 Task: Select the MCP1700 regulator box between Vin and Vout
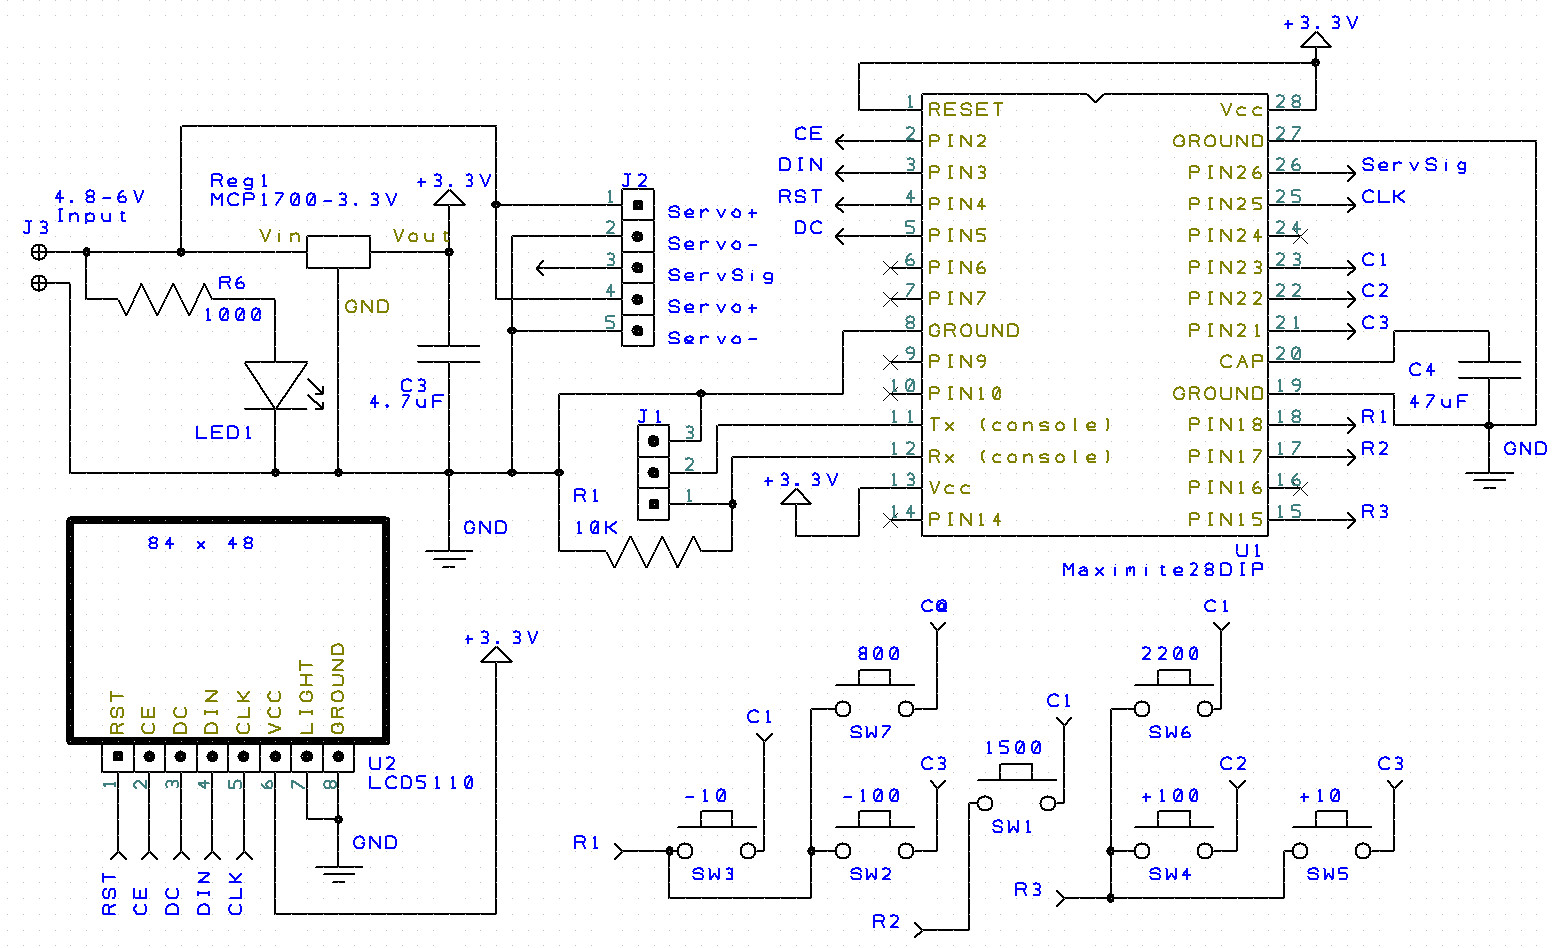(338, 252)
